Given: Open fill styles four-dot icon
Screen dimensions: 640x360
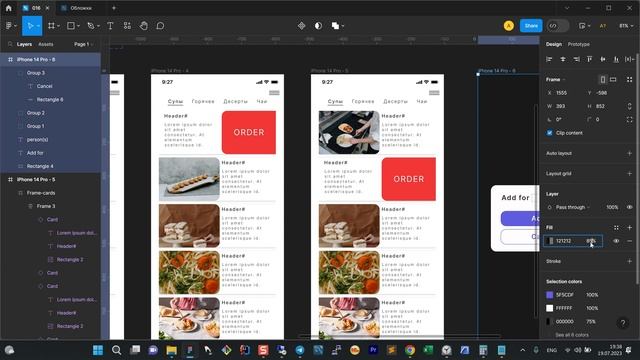Looking at the screenshot, I should [616, 227].
